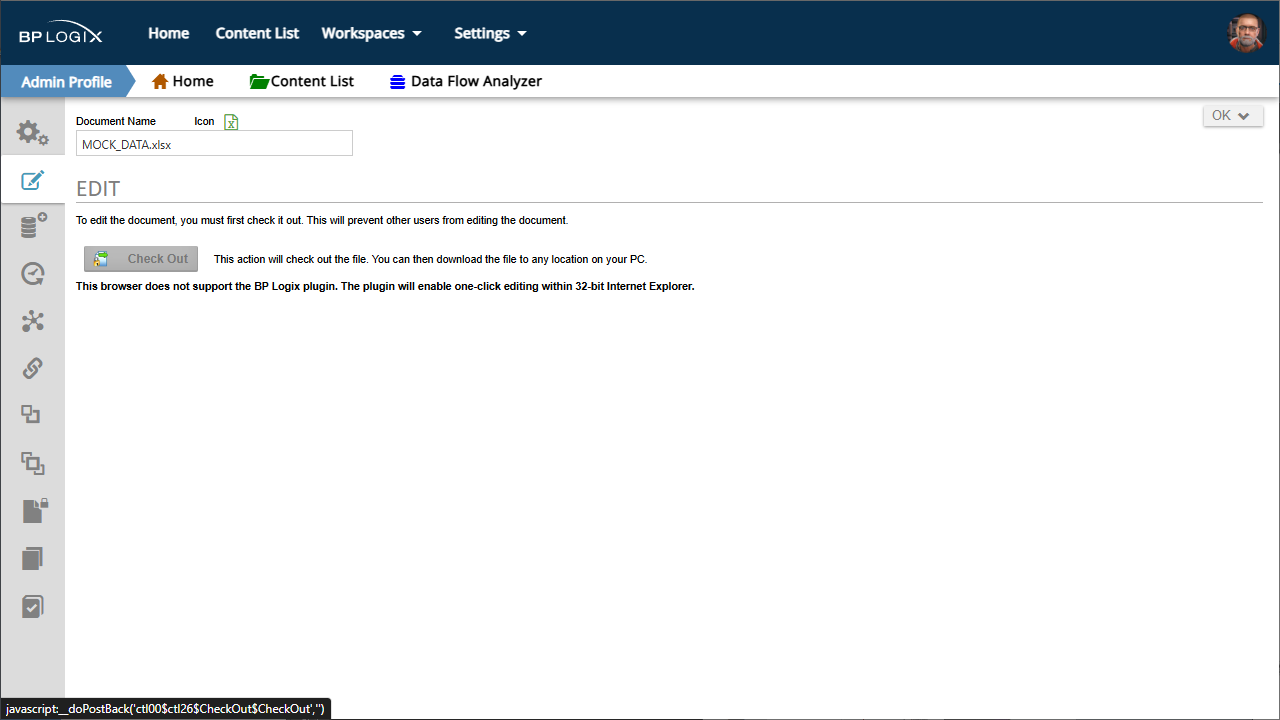
Task: Click the Document Name input field
Action: pos(214,143)
